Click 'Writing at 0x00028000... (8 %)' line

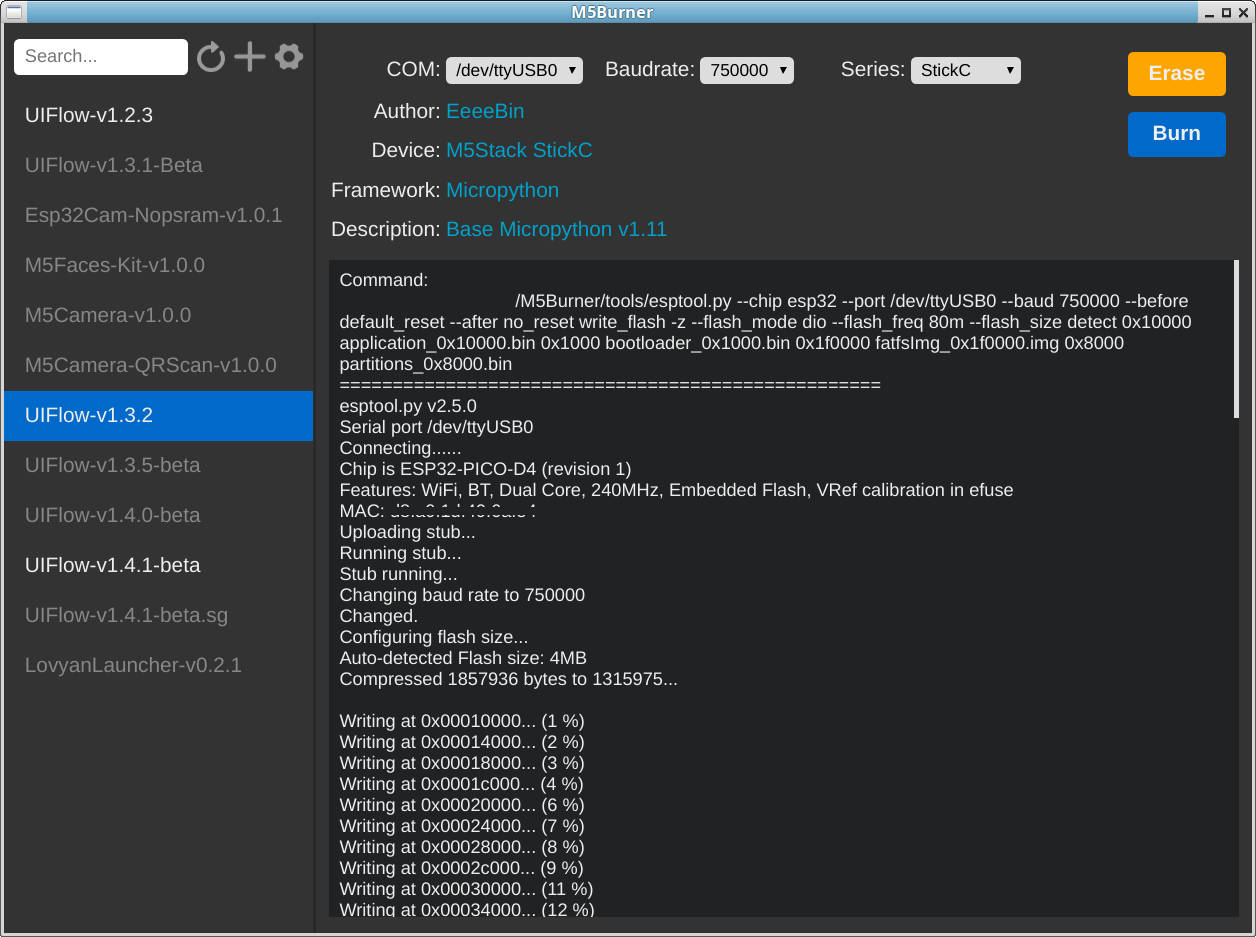pyautogui.click(x=462, y=847)
